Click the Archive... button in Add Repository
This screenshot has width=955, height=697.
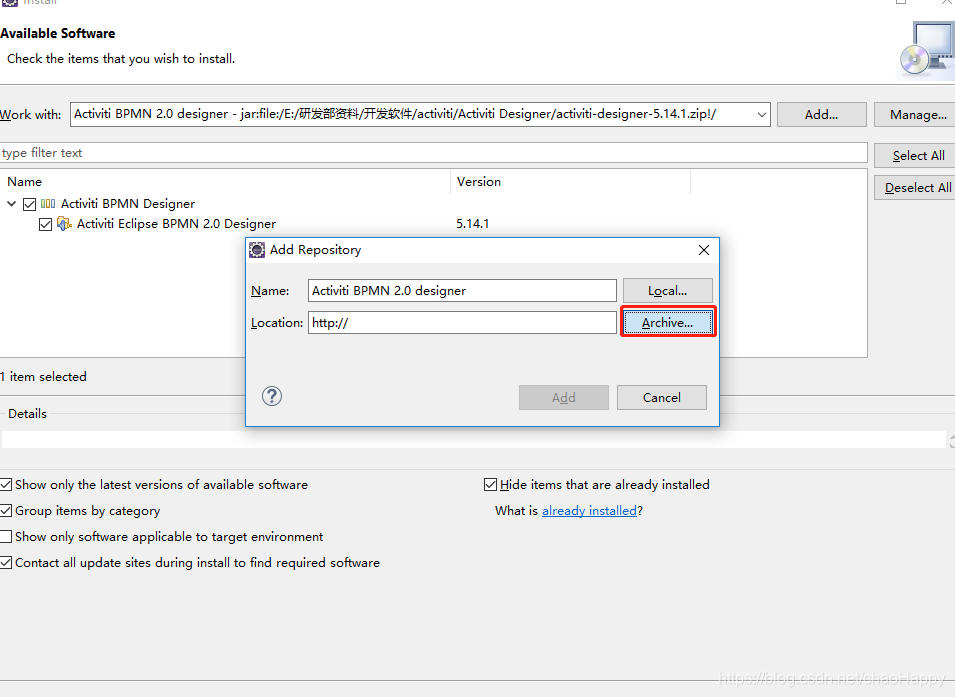pos(668,322)
